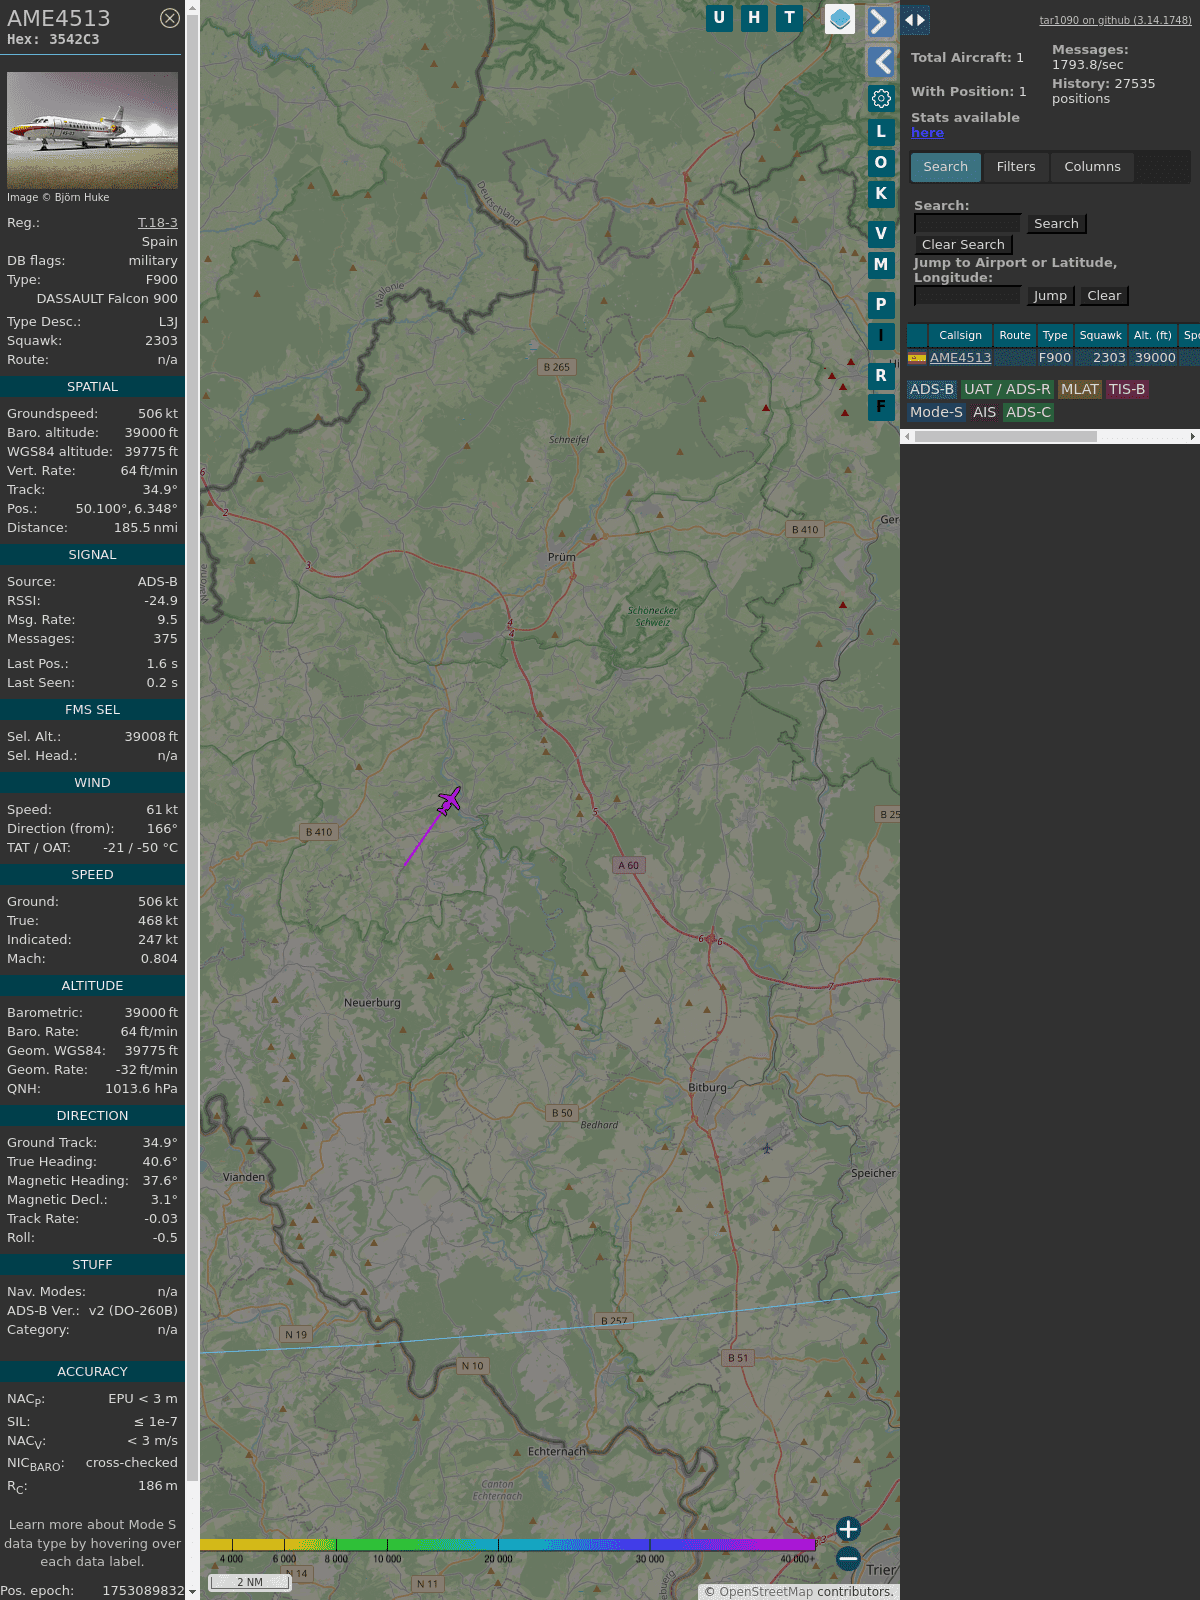Zoom in with the plus icon

coord(848,1529)
